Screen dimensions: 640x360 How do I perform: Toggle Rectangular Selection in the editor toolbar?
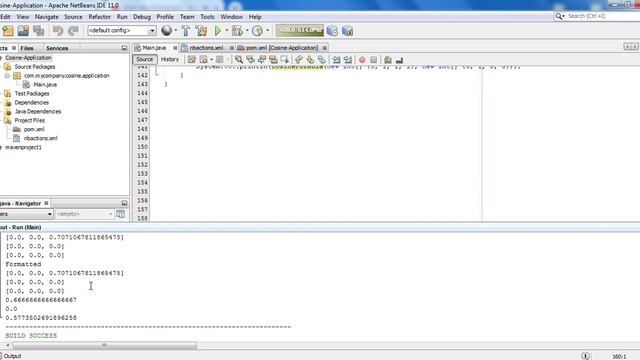pos(284,60)
